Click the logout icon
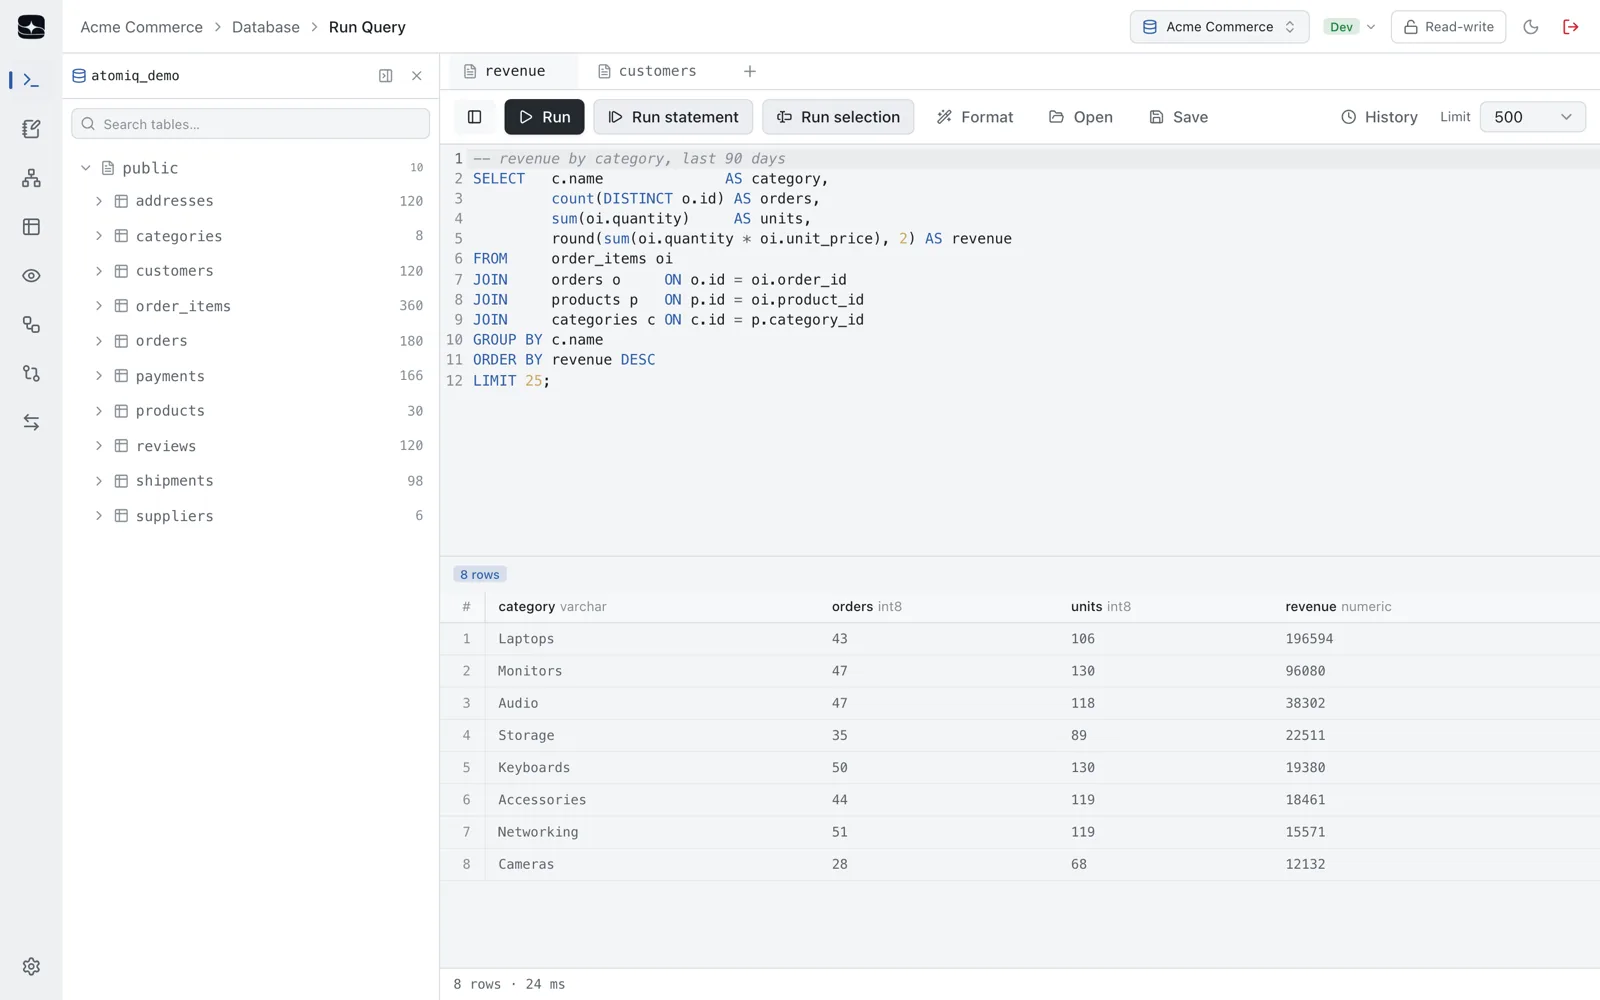The height and width of the screenshot is (1000, 1600). (x=1571, y=27)
